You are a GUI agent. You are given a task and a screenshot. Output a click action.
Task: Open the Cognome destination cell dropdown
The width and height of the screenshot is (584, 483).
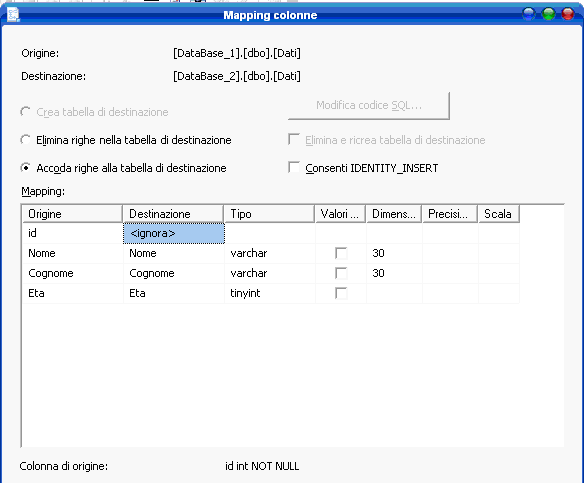(x=174, y=273)
